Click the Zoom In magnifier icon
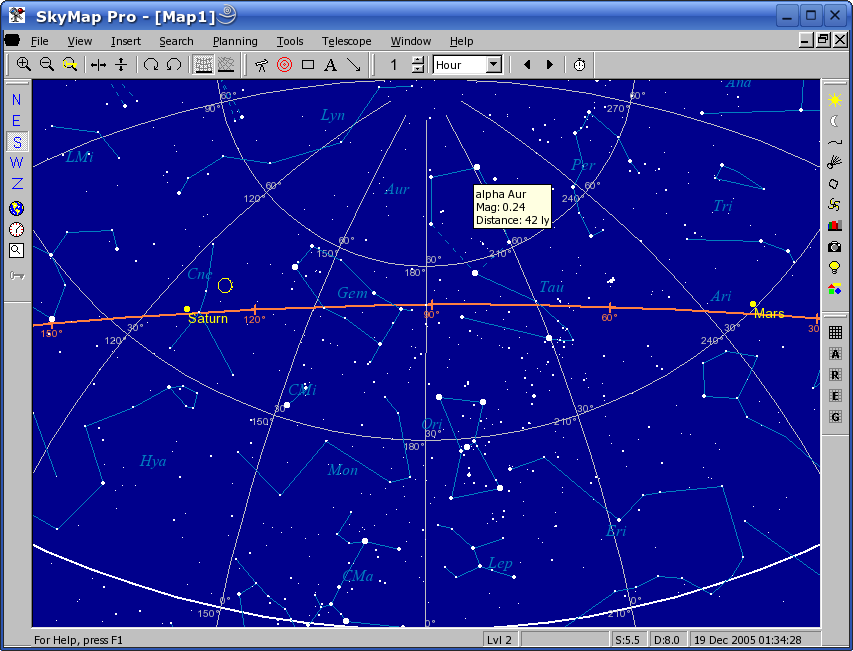This screenshot has width=853, height=651. [x=23, y=65]
